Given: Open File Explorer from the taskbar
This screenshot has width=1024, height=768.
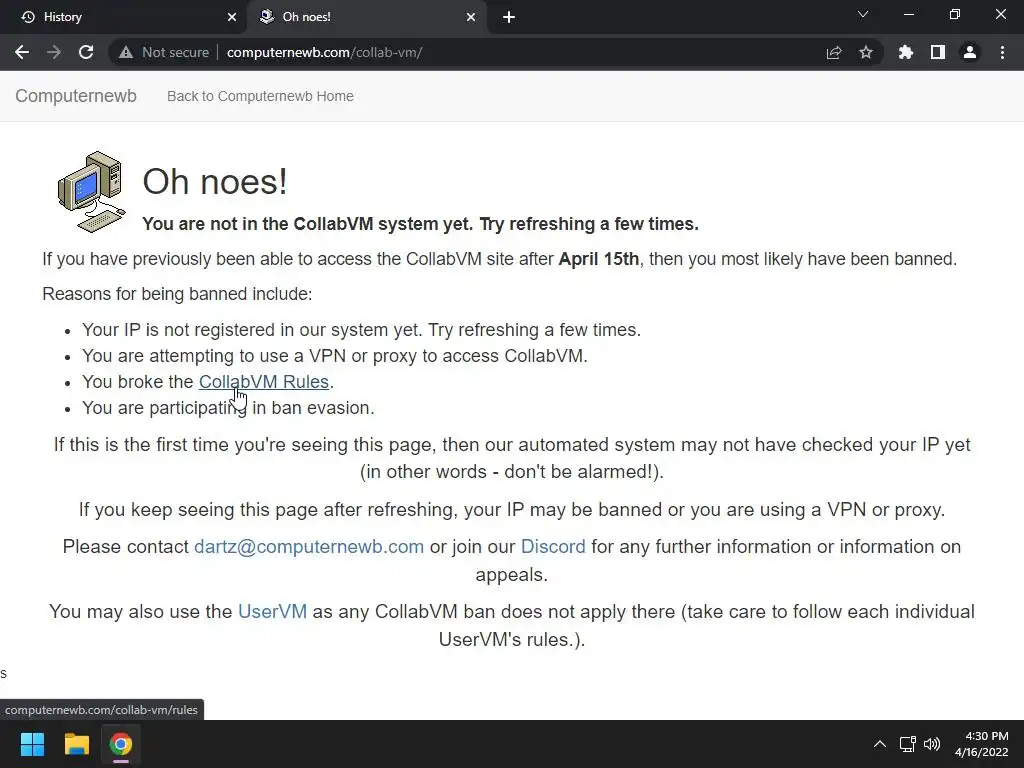Looking at the screenshot, I should pyautogui.click(x=76, y=744).
